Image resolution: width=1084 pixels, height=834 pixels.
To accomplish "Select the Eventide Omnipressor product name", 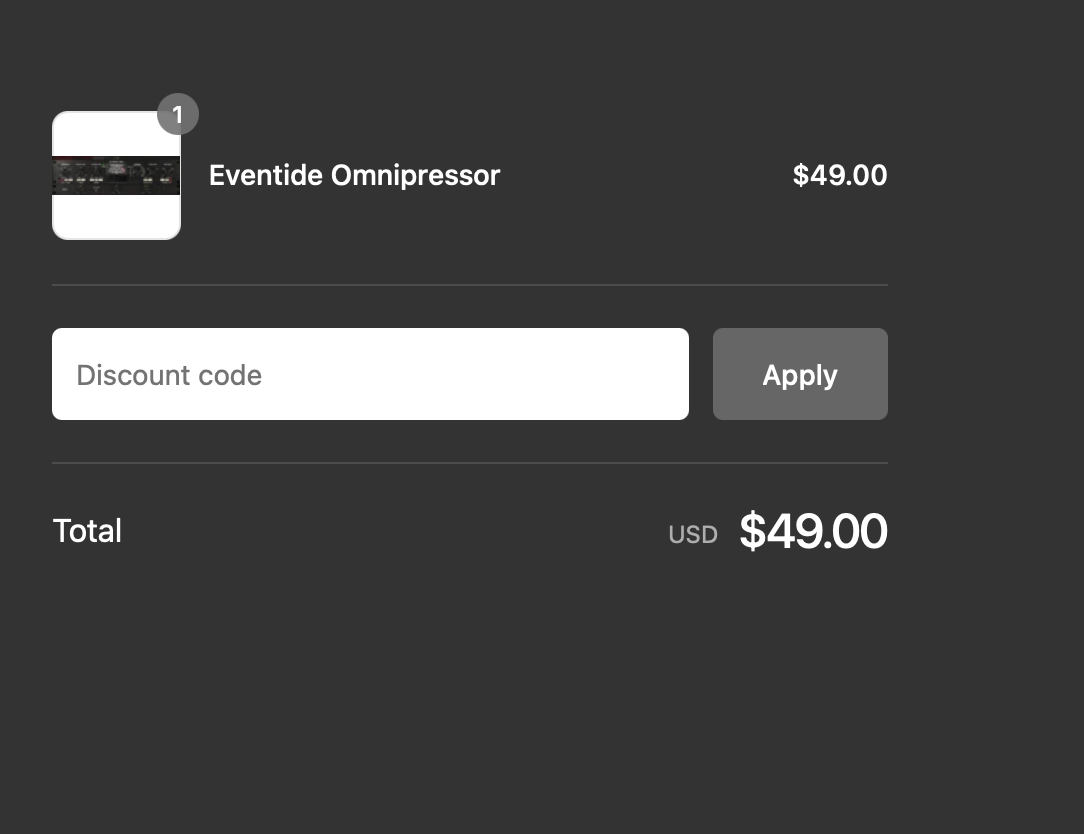I will pos(354,176).
